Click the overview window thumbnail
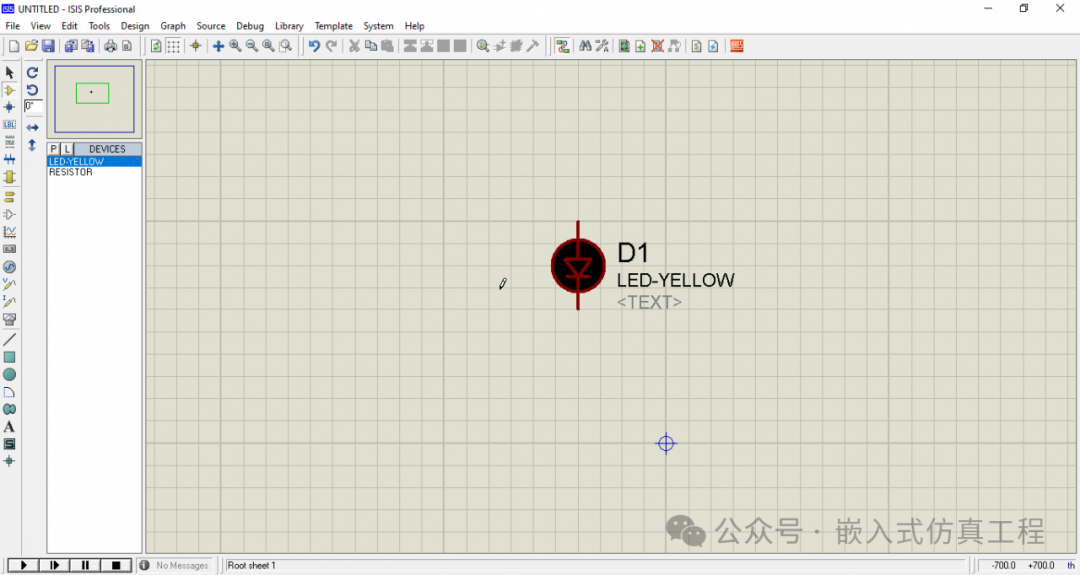1080x575 pixels. coord(94,99)
